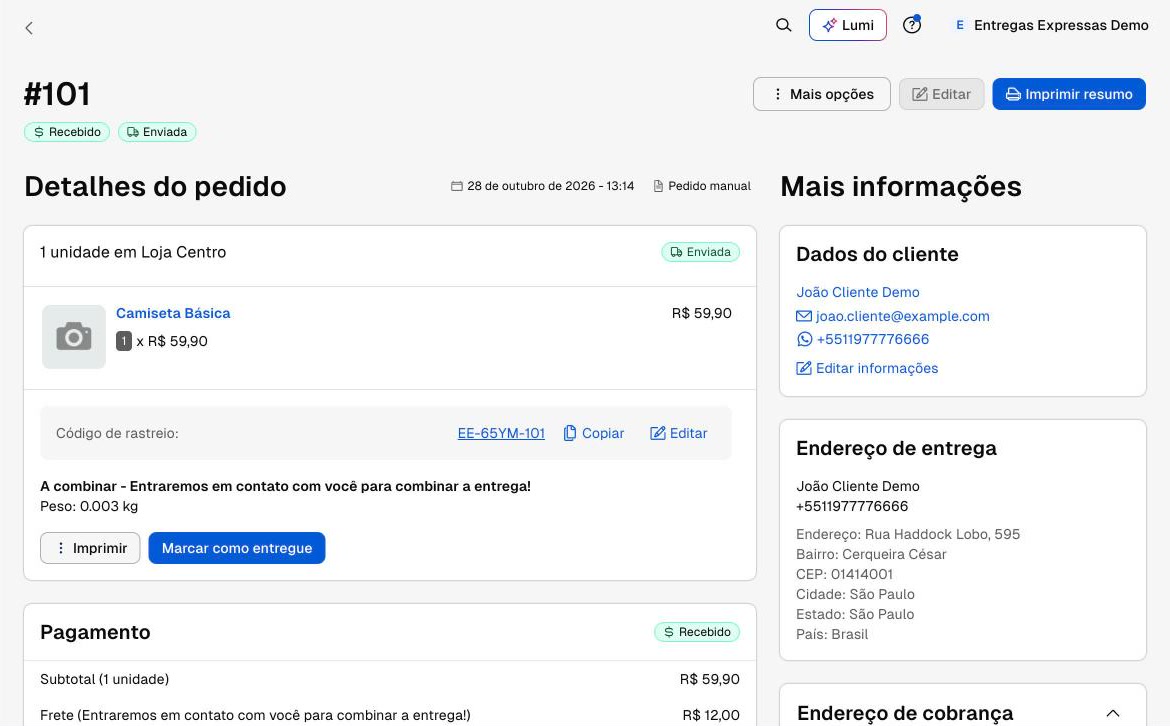
Task: Click the order number #101 heading
Action: pyautogui.click(x=57, y=95)
